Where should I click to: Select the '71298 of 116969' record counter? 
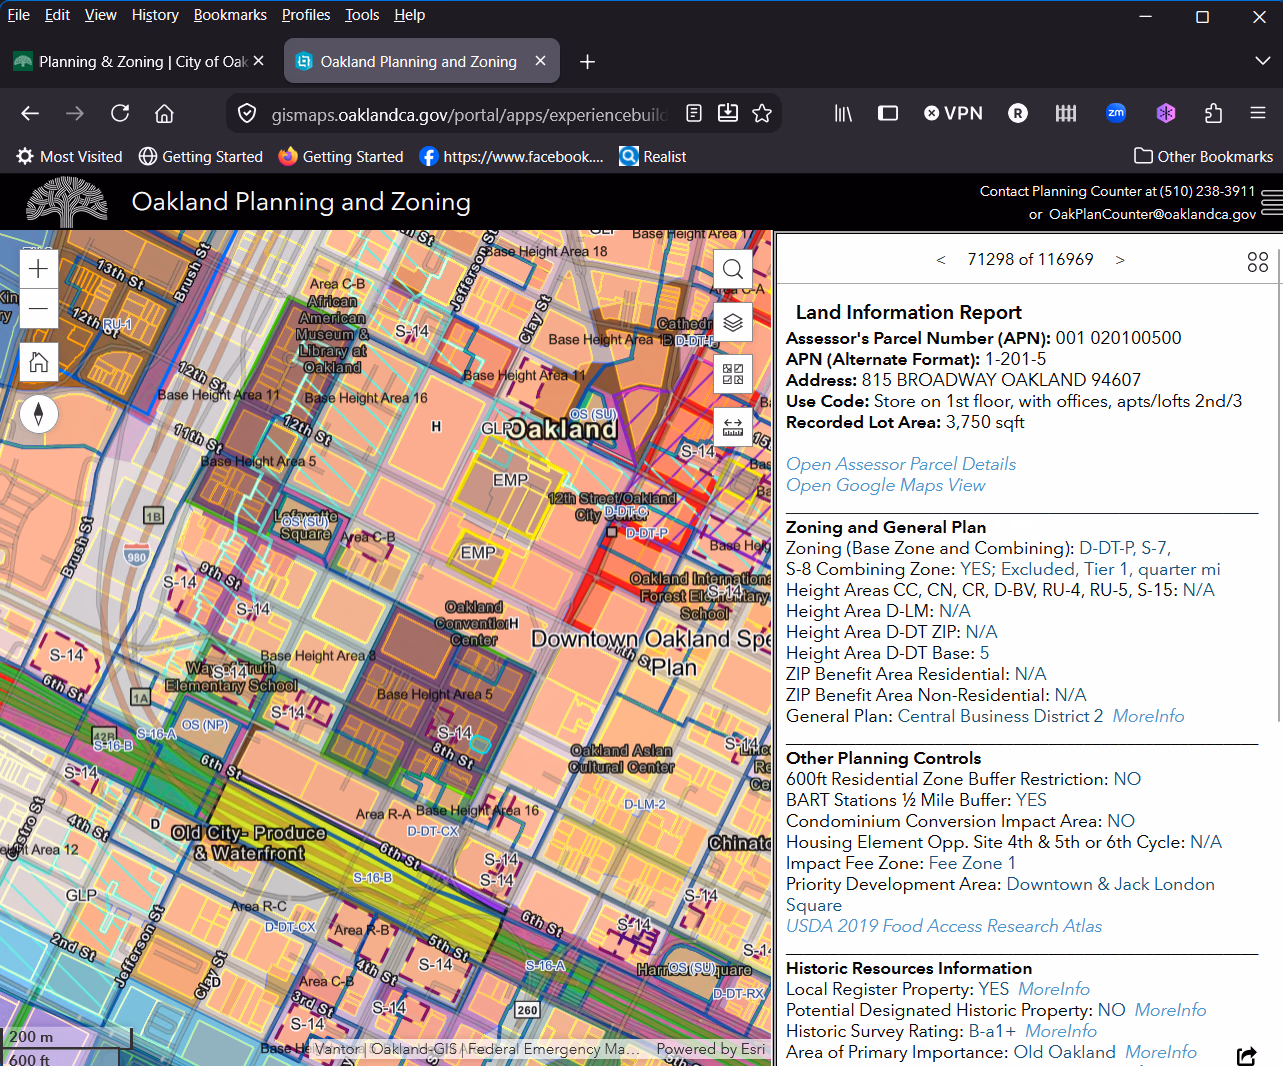point(1030,260)
